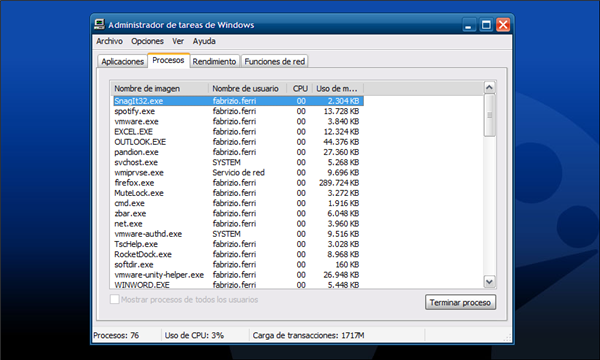This screenshot has width=600, height=360.
Task: Select the OUTLOOK.EXE process
Action: [x=238, y=142]
